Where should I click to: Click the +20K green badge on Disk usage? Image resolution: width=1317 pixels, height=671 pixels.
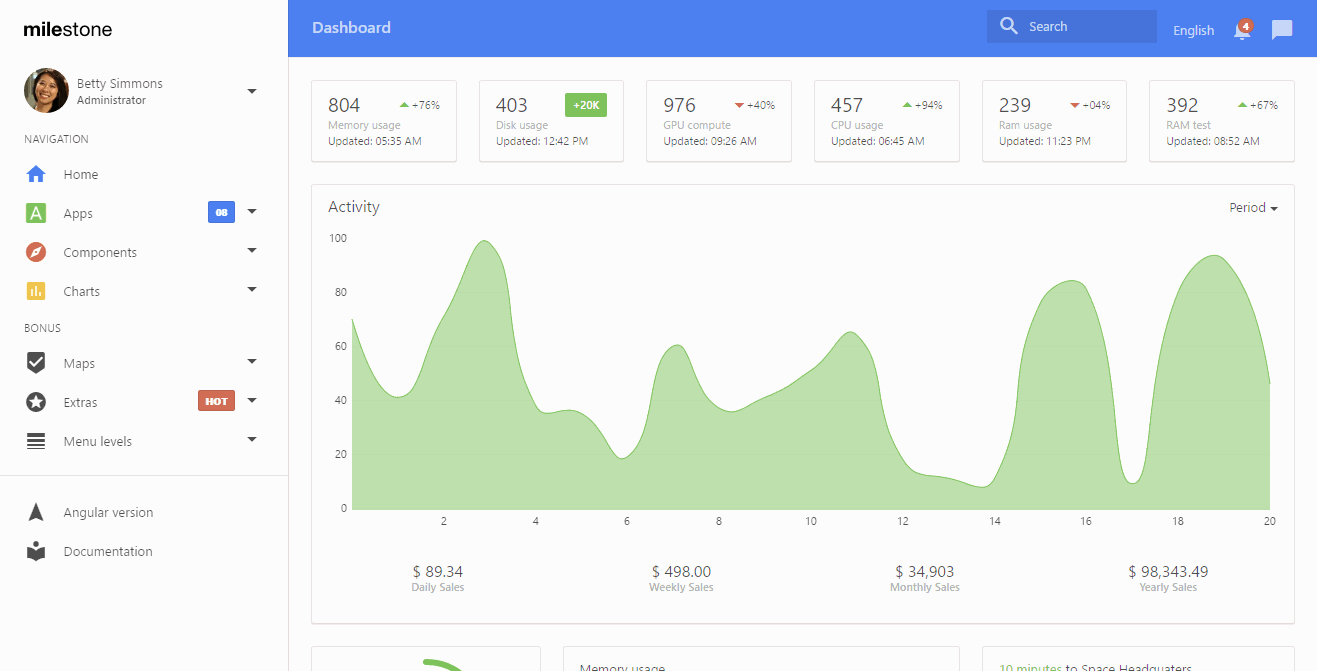click(x=585, y=104)
